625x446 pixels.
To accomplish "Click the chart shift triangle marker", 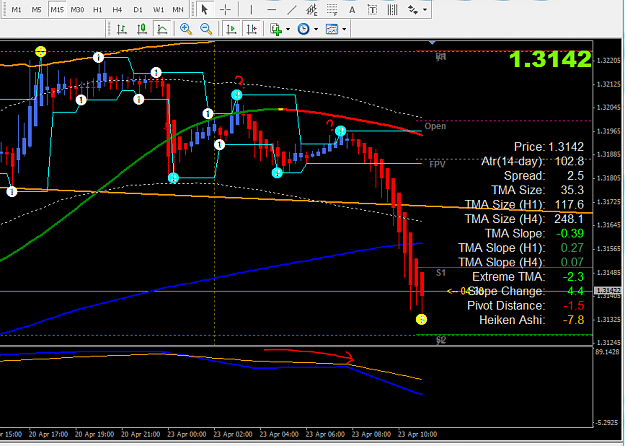I will point(432,42).
